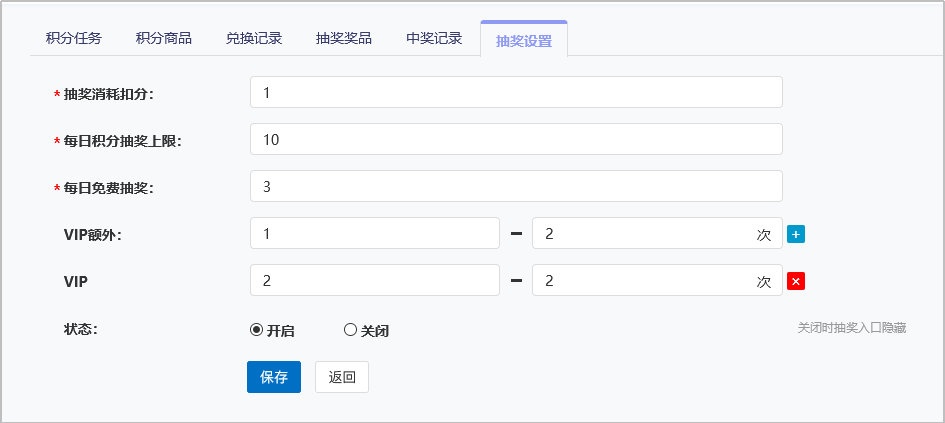Click the 开启 radio label text
The image size is (945, 423).
(x=281, y=331)
